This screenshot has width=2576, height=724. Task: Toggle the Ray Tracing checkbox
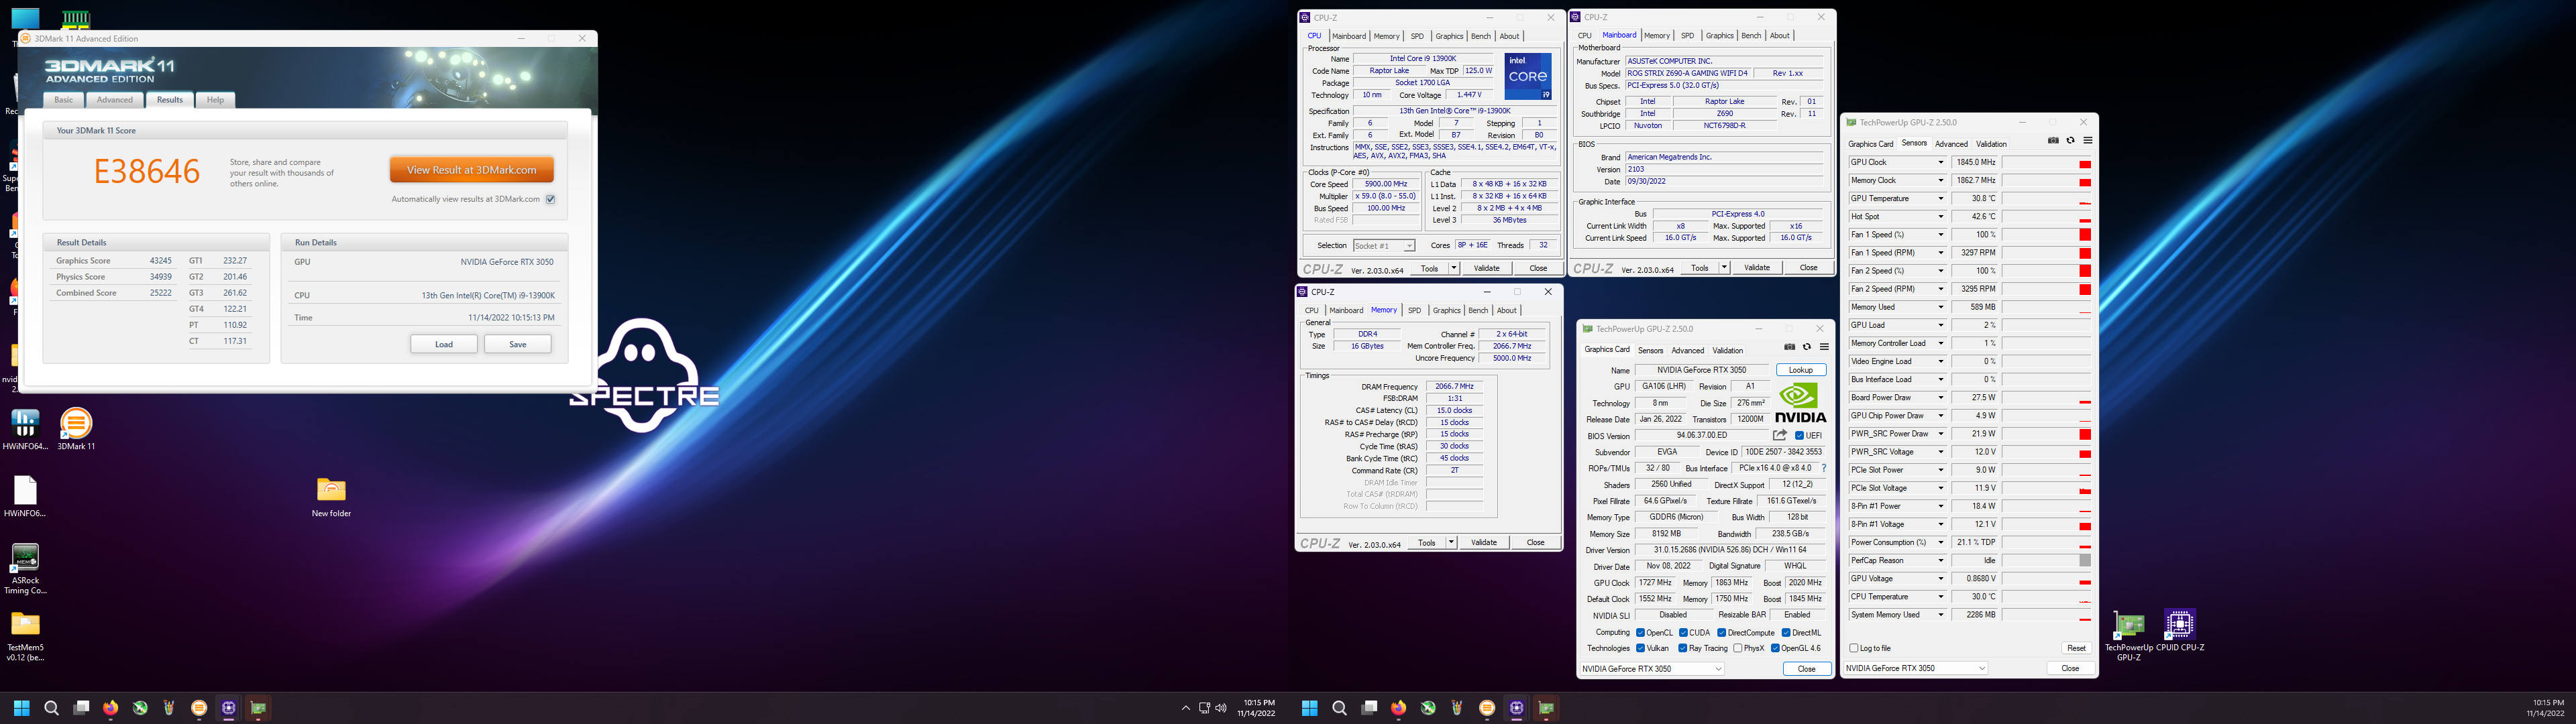(x=1683, y=648)
